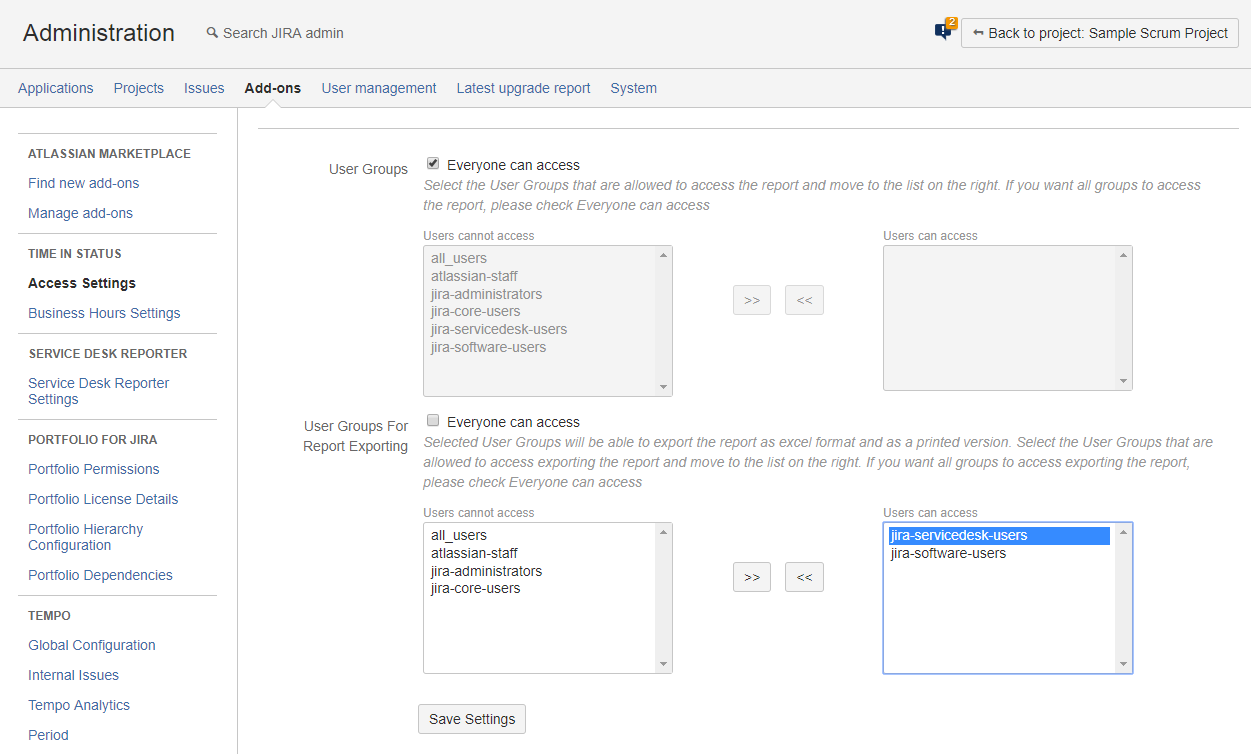
Task: Switch to the System tab
Action: coord(633,88)
